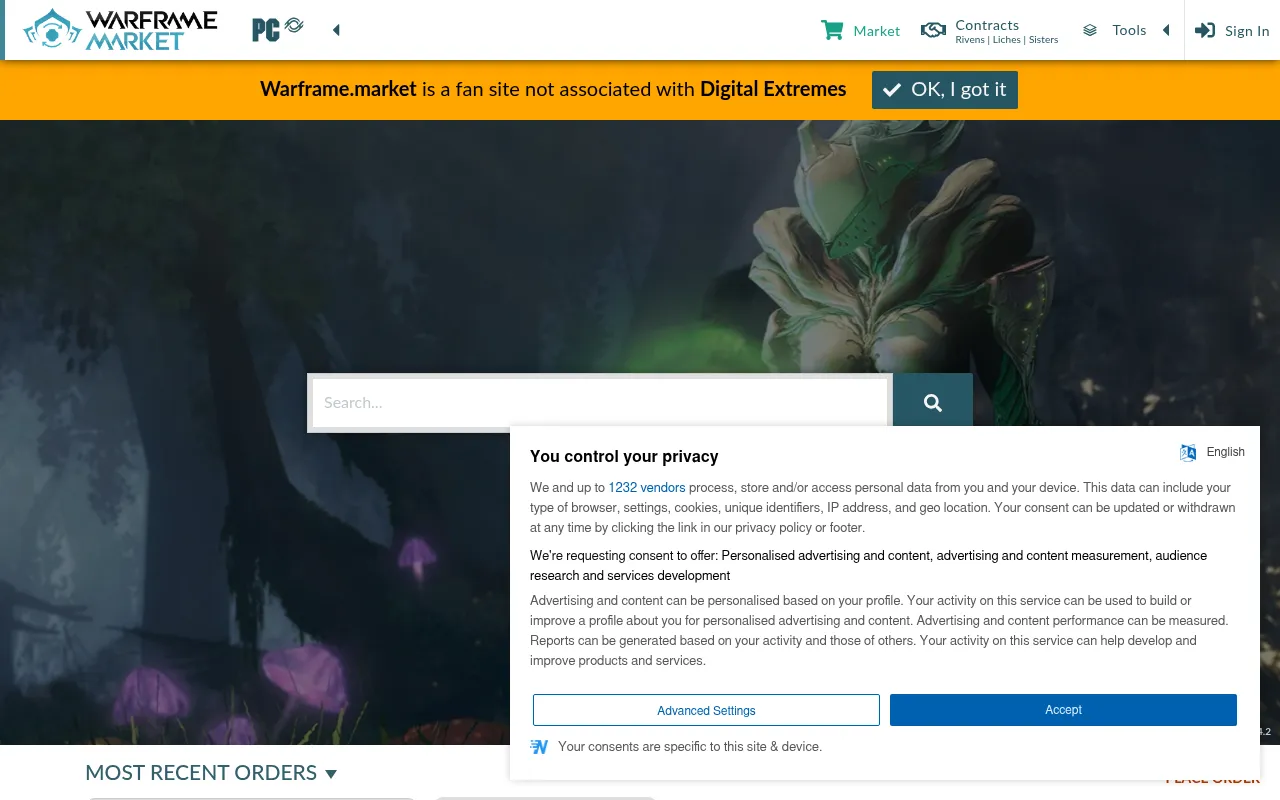The height and width of the screenshot is (800, 1280).
Task: Click the consent provider logo icon
Action: click(539, 747)
